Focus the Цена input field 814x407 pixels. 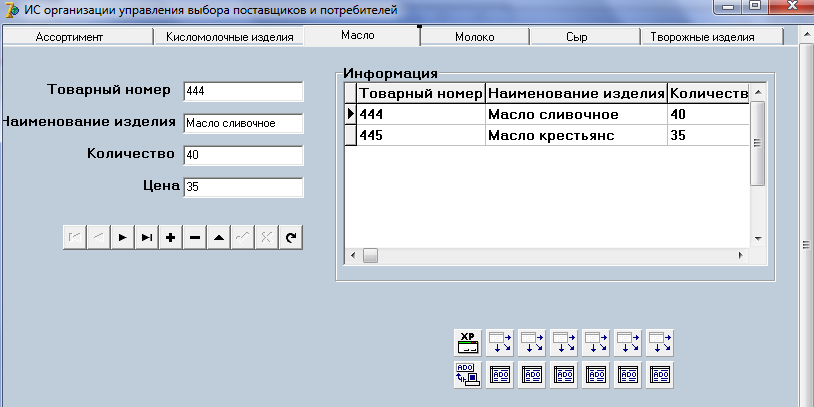click(x=243, y=187)
